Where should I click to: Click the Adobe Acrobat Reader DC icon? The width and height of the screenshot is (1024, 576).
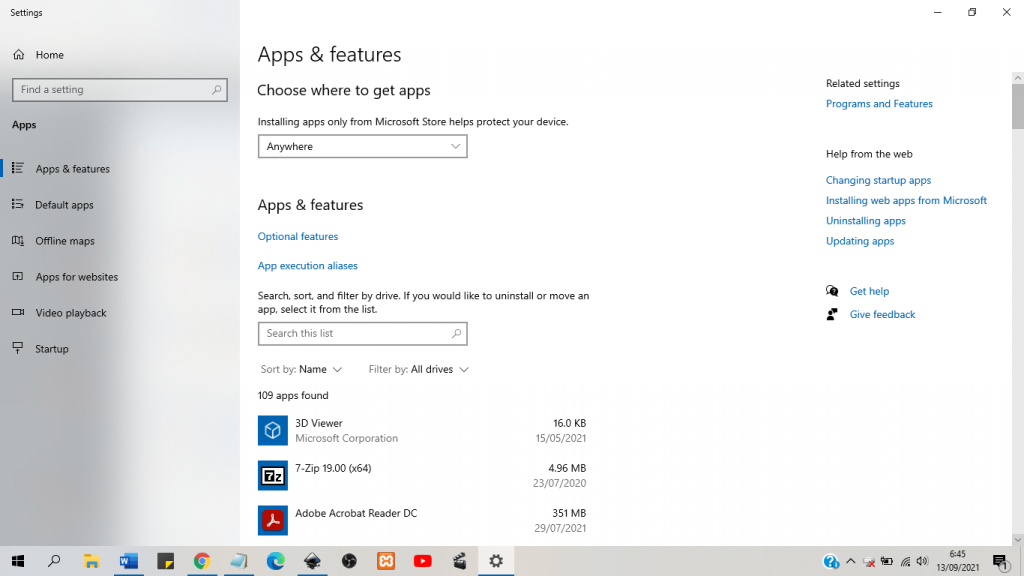(x=272, y=520)
